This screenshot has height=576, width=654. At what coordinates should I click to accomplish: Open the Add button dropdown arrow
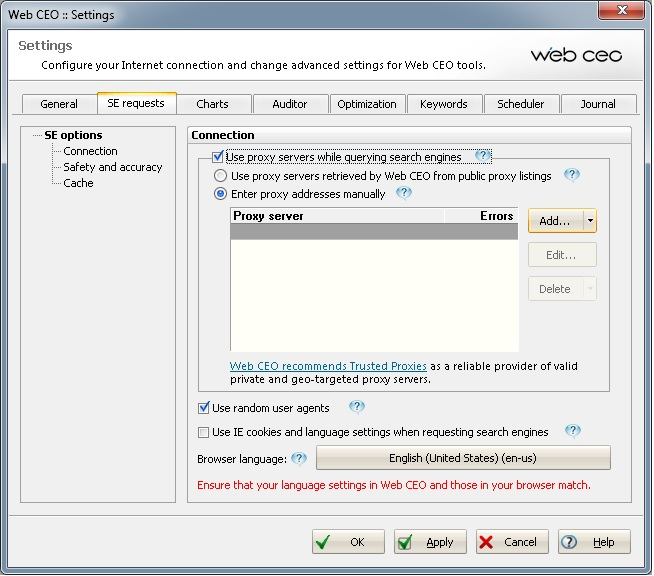590,221
